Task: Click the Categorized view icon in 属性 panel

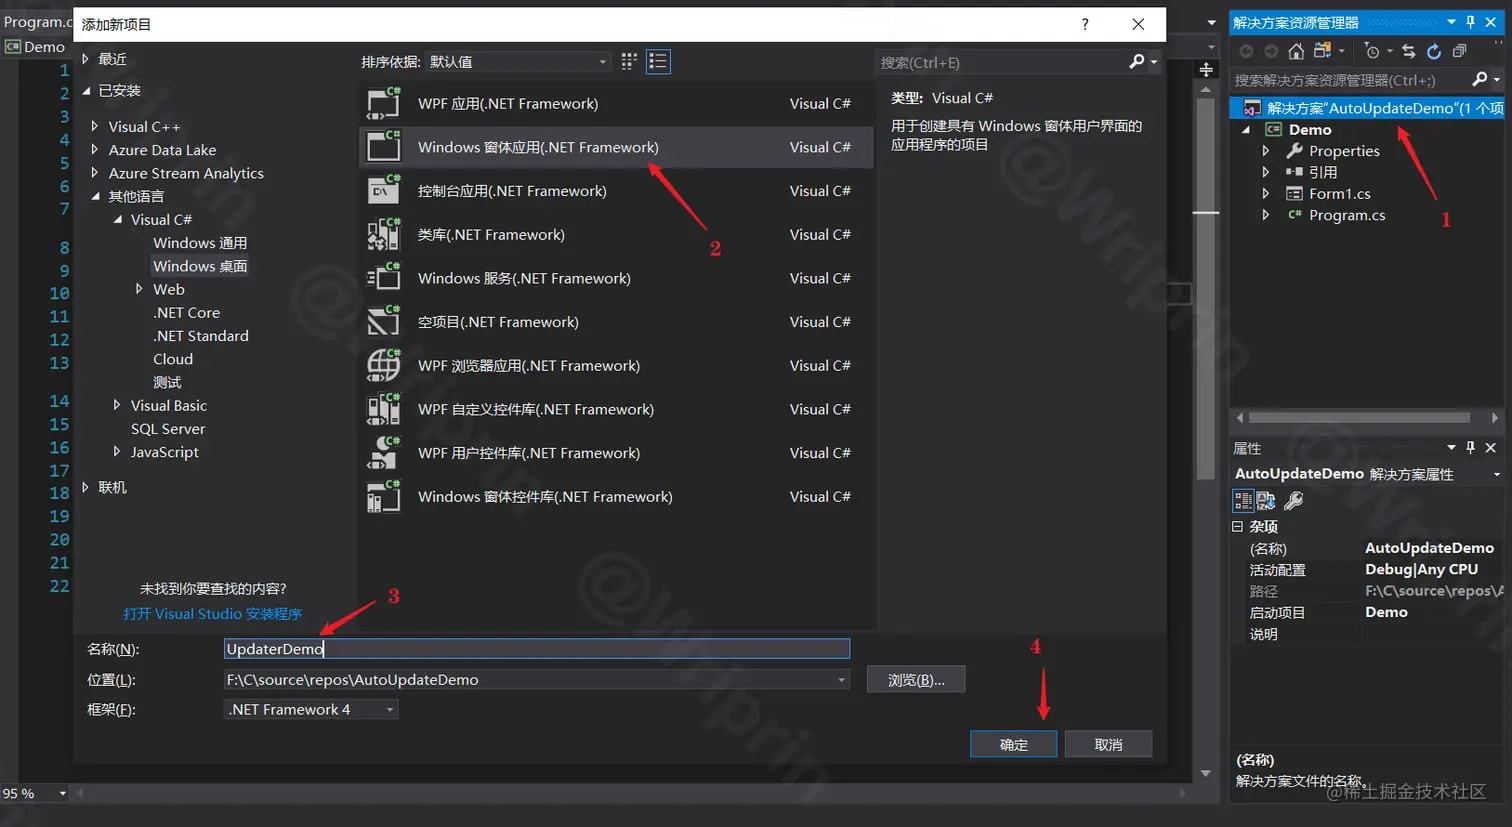Action: coord(1243,500)
